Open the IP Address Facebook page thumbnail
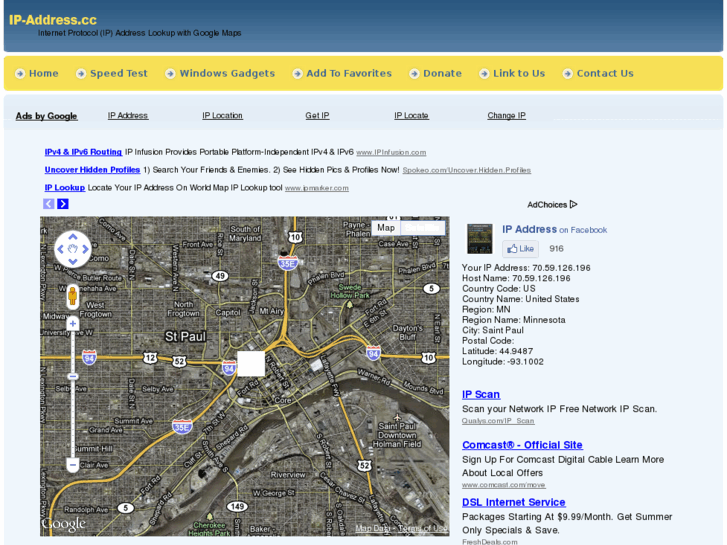Viewport: 727px width, 545px height. coord(479,238)
